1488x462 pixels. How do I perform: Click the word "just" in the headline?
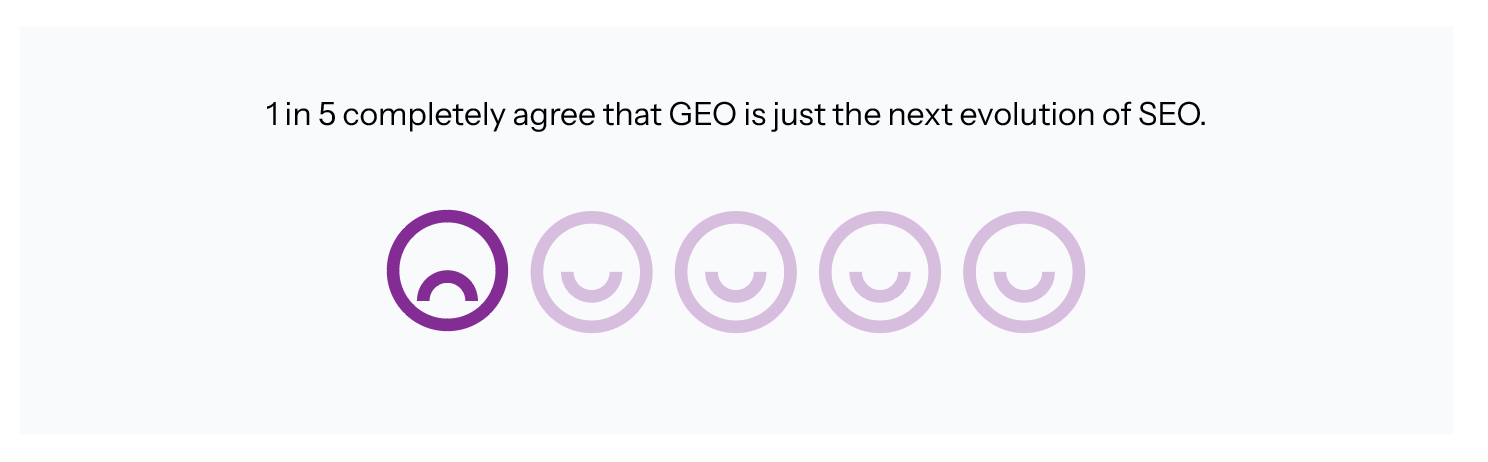794,117
